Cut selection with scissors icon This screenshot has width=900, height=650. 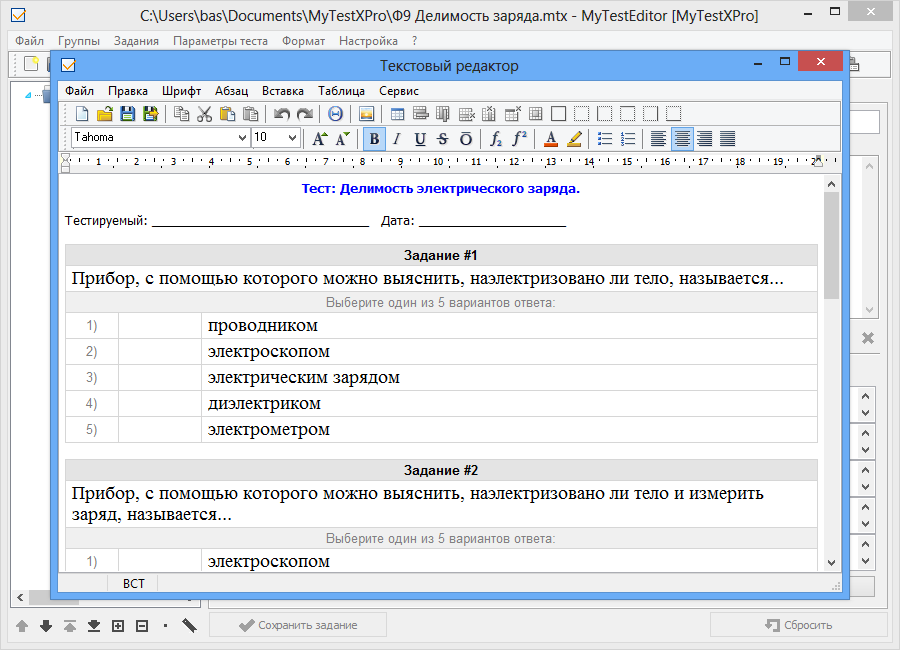204,114
